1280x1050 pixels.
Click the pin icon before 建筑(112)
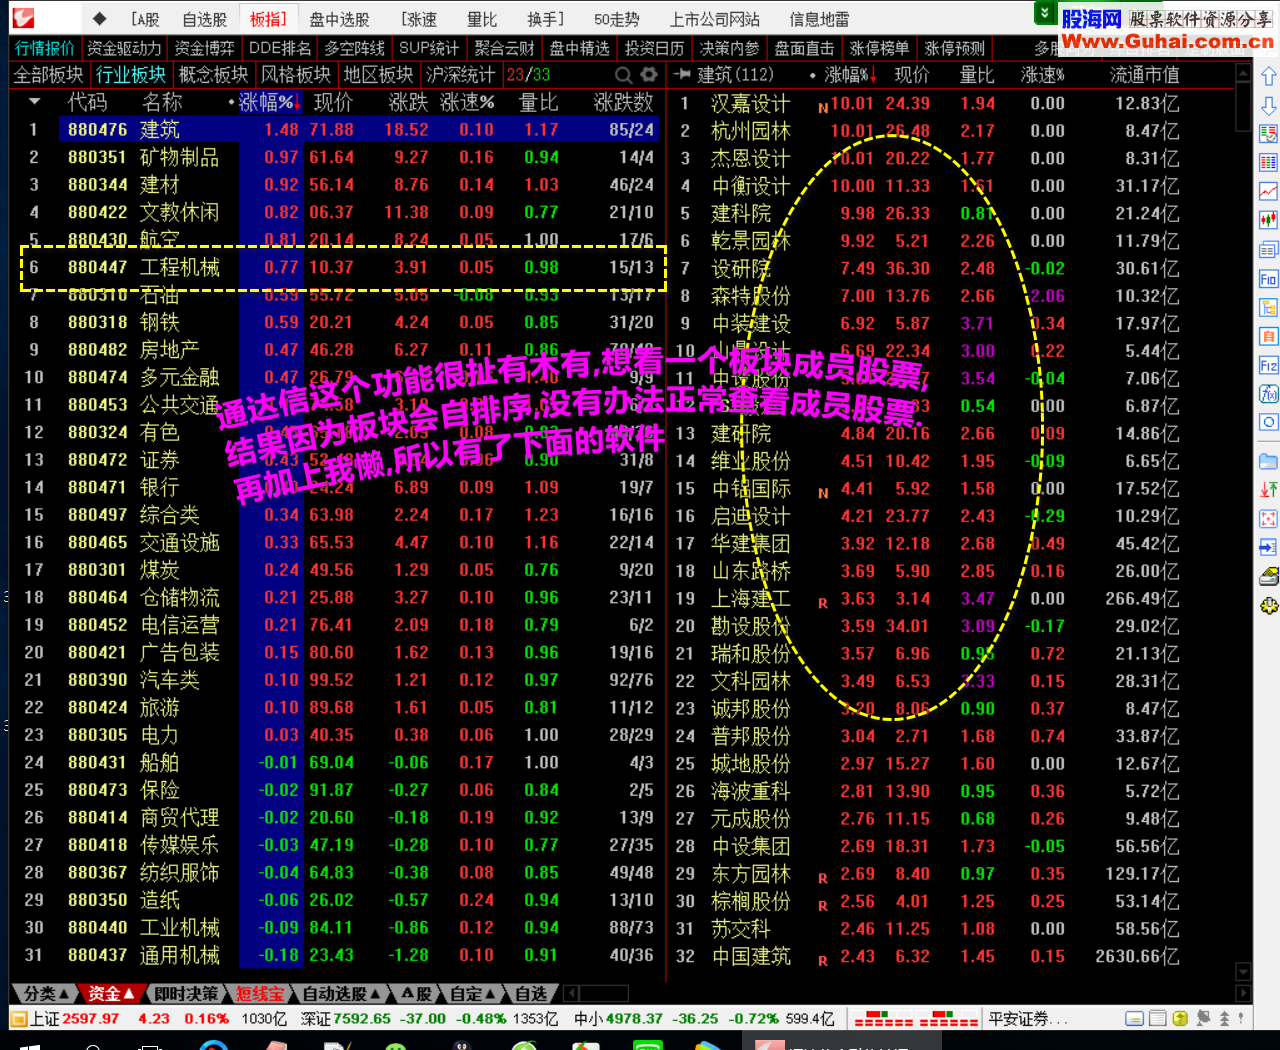(682, 75)
